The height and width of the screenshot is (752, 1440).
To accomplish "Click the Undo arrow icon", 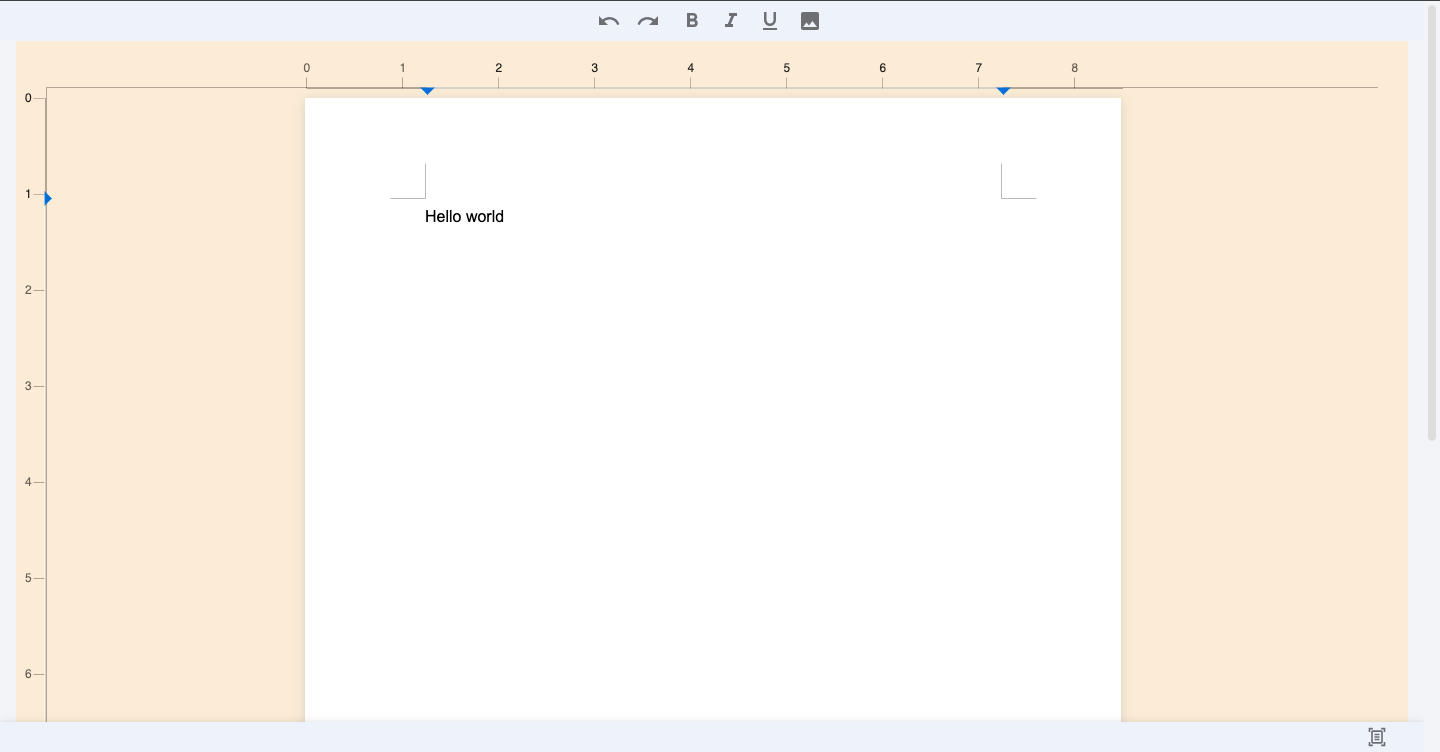I will pyautogui.click(x=609, y=21).
